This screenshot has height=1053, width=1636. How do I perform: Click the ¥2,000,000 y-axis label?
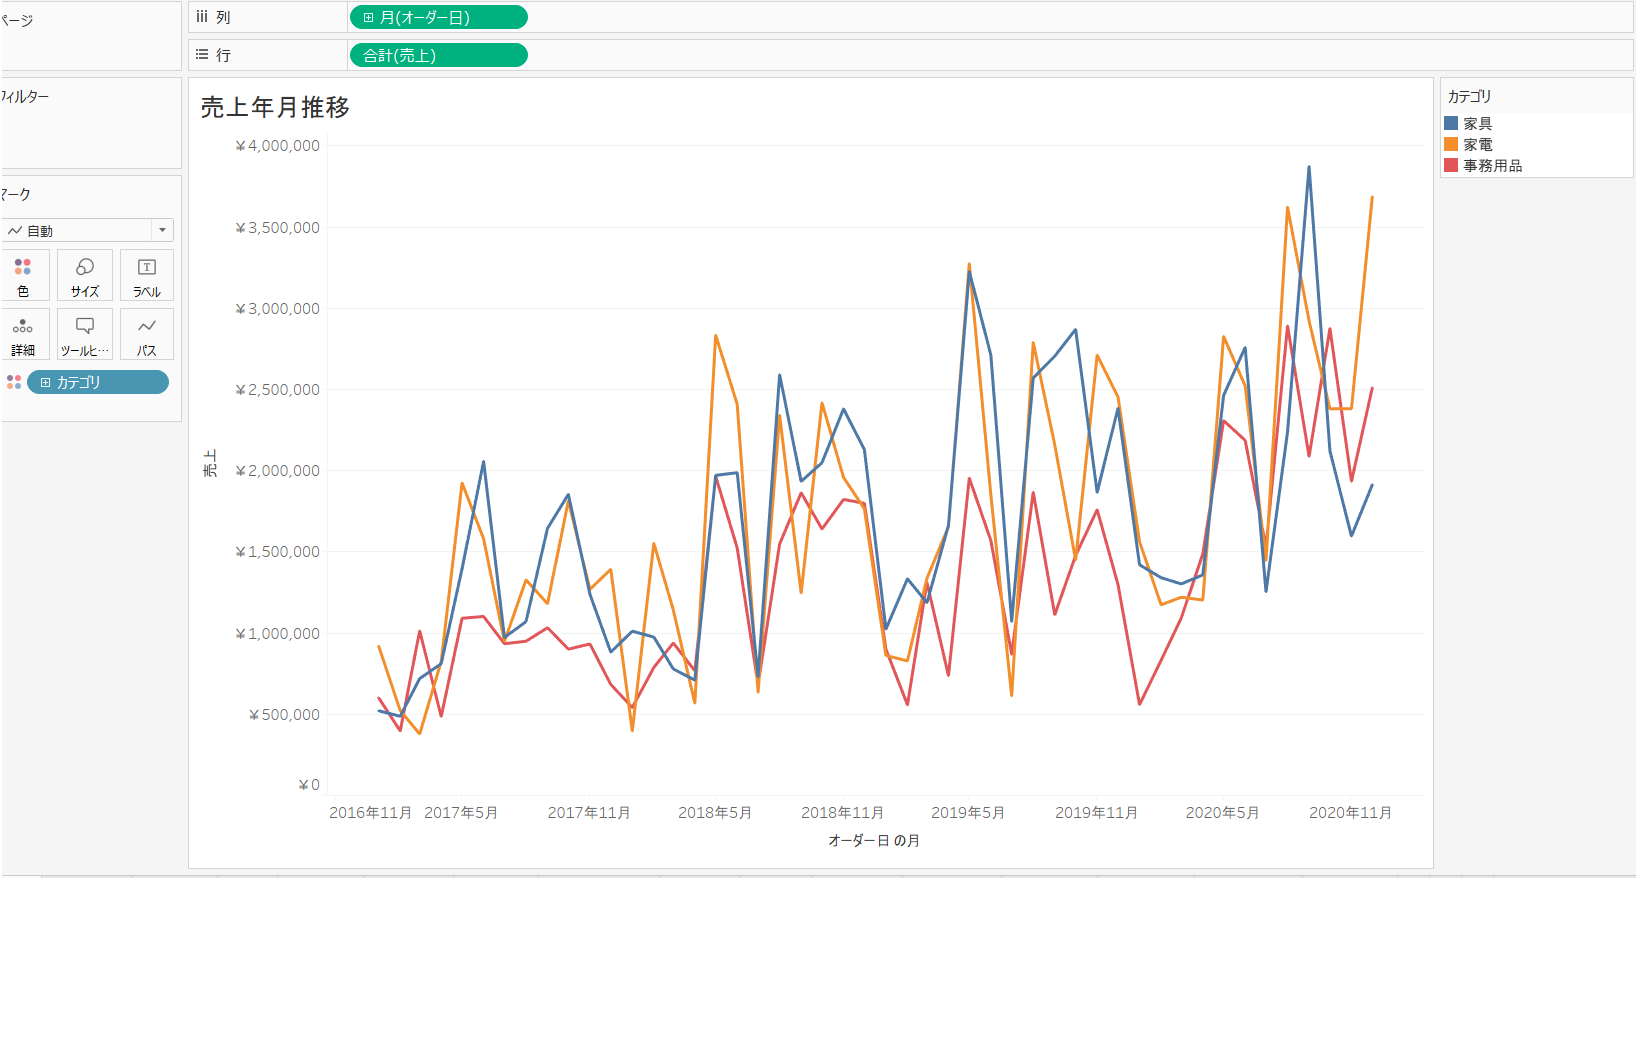[x=277, y=471]
